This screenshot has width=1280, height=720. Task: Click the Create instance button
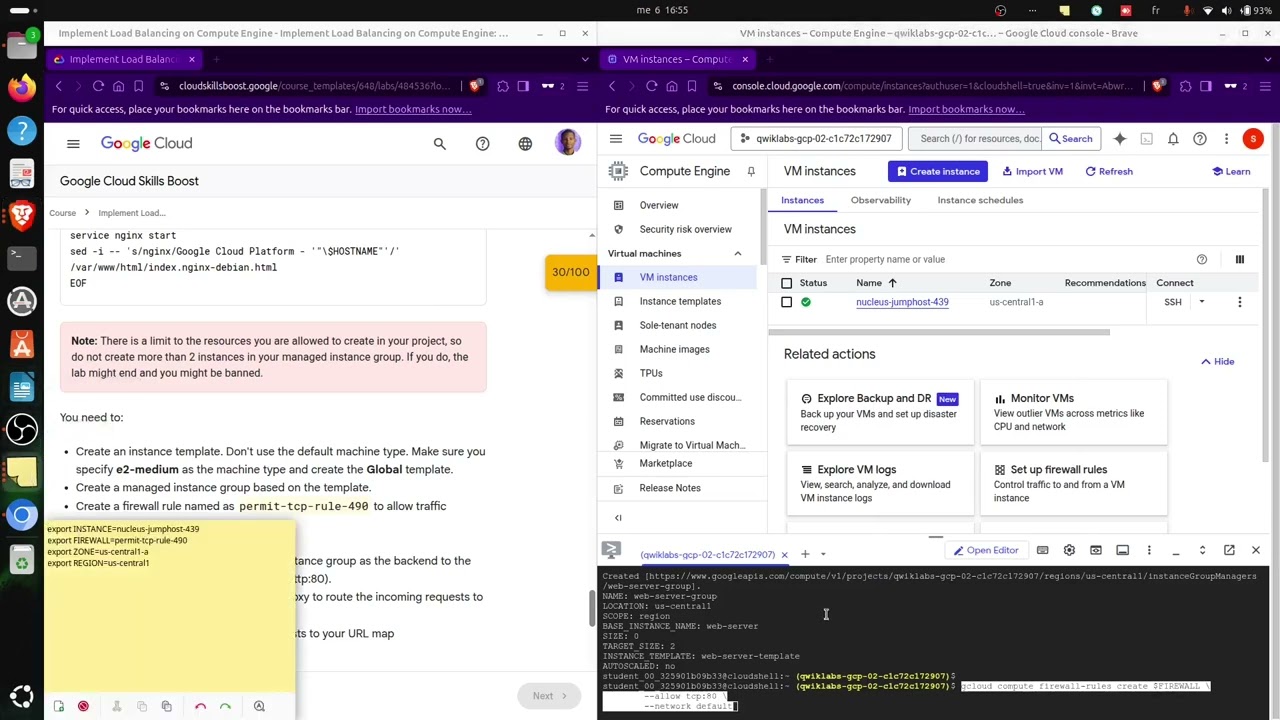[x=938, y=171]
